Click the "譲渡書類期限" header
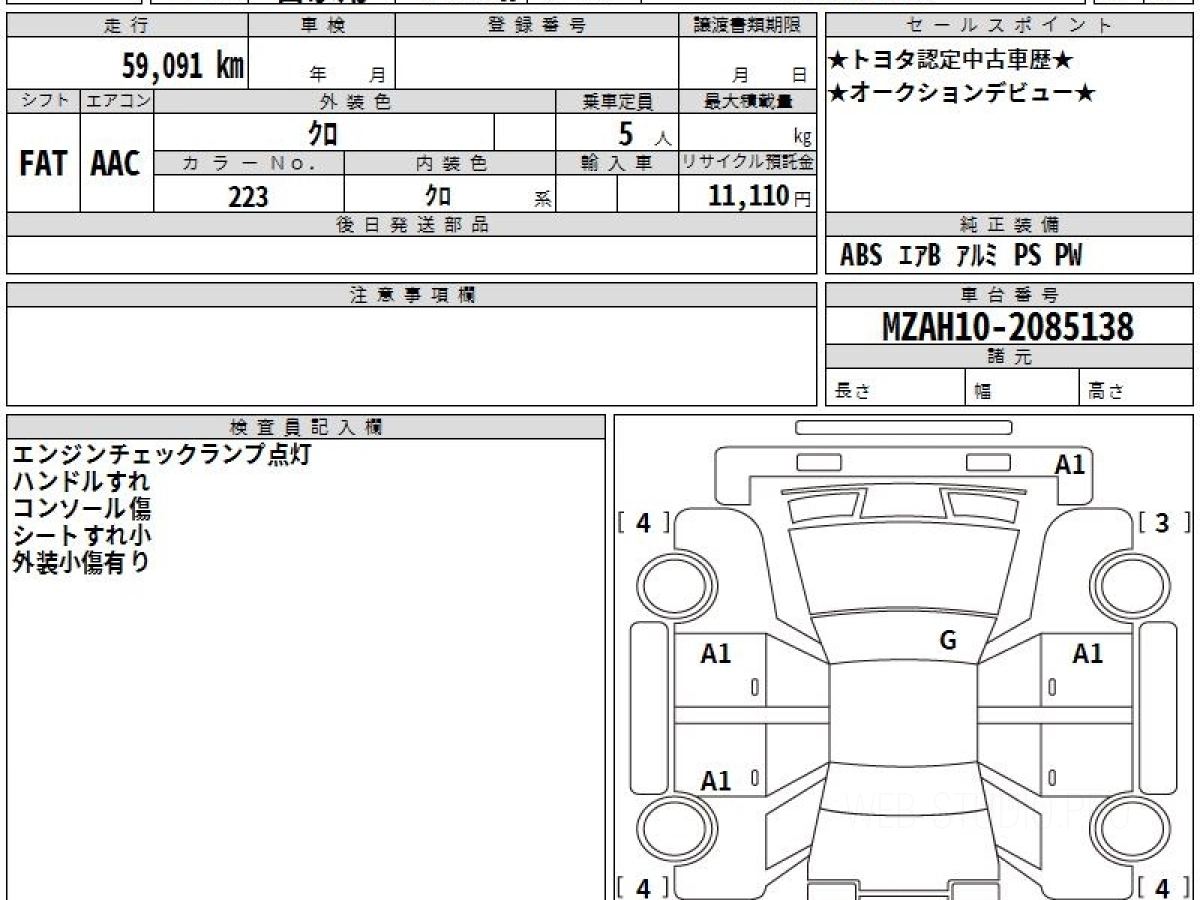The image size is (1200, 900). pos(747,26)
